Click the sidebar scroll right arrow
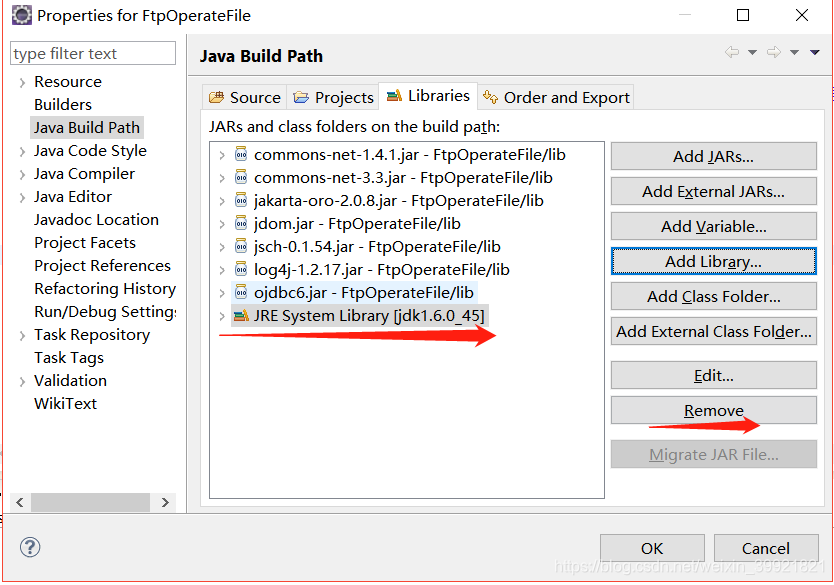The width and height of the screenshot is (834, 585). [165, 503]
